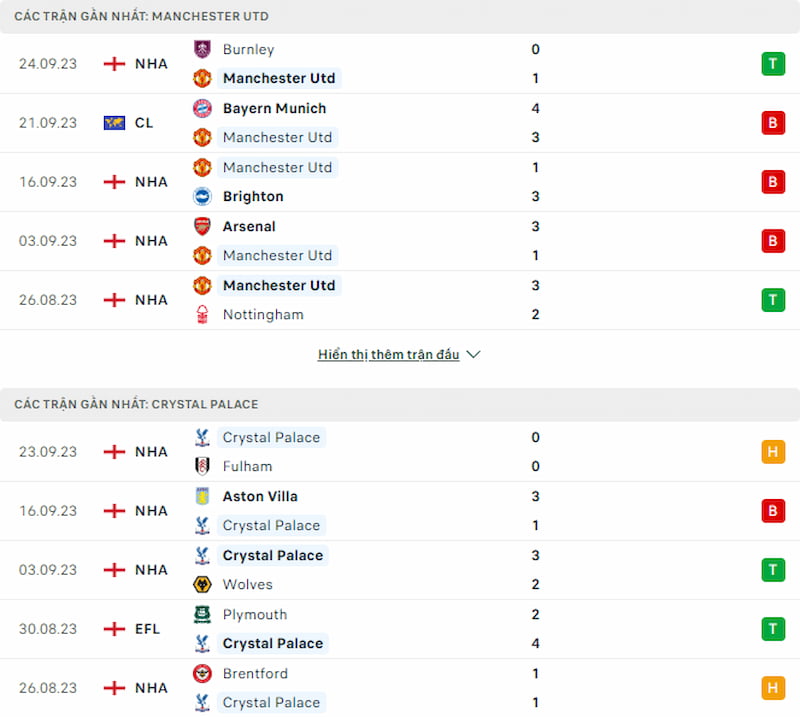Click orange H badge for Fulham match
The width and height of the screenshot is (800, 717).
[773, 452]
